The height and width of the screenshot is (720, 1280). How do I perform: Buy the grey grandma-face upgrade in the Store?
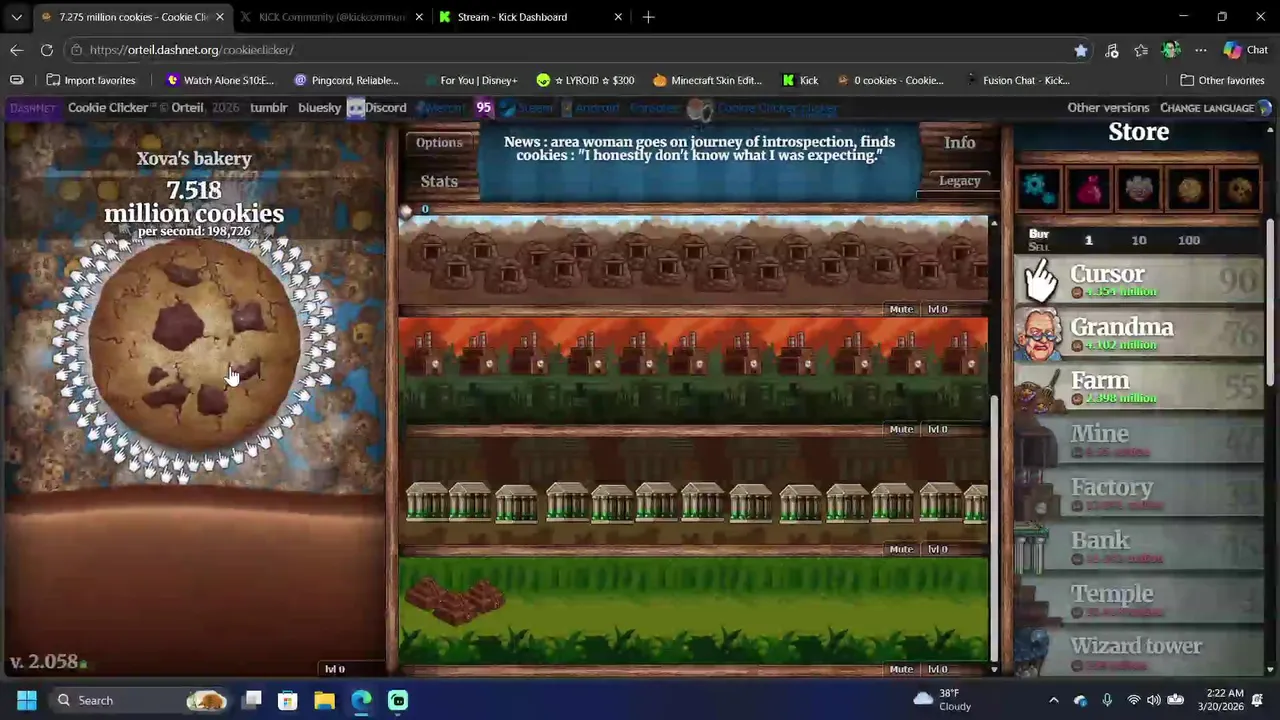coord(1138,188)
